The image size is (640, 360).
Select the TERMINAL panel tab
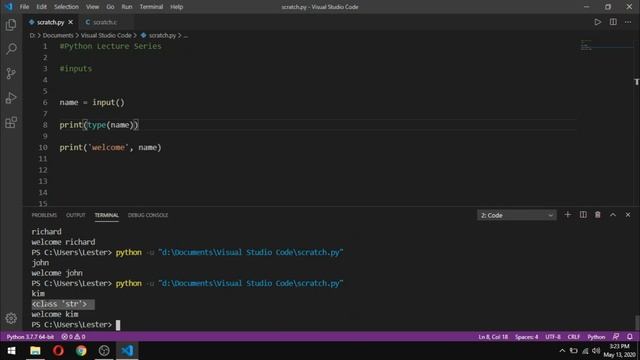(x=107, y=215)
